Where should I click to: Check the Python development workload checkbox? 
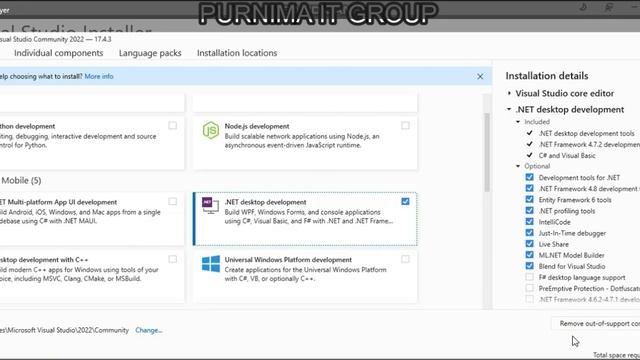[173, 125]
